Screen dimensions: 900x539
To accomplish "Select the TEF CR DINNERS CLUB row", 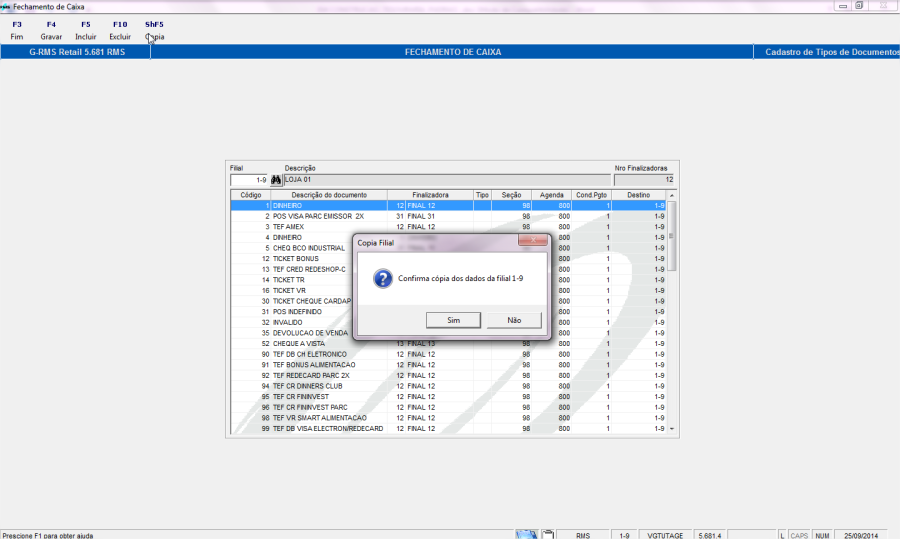I will click(448, 386).
